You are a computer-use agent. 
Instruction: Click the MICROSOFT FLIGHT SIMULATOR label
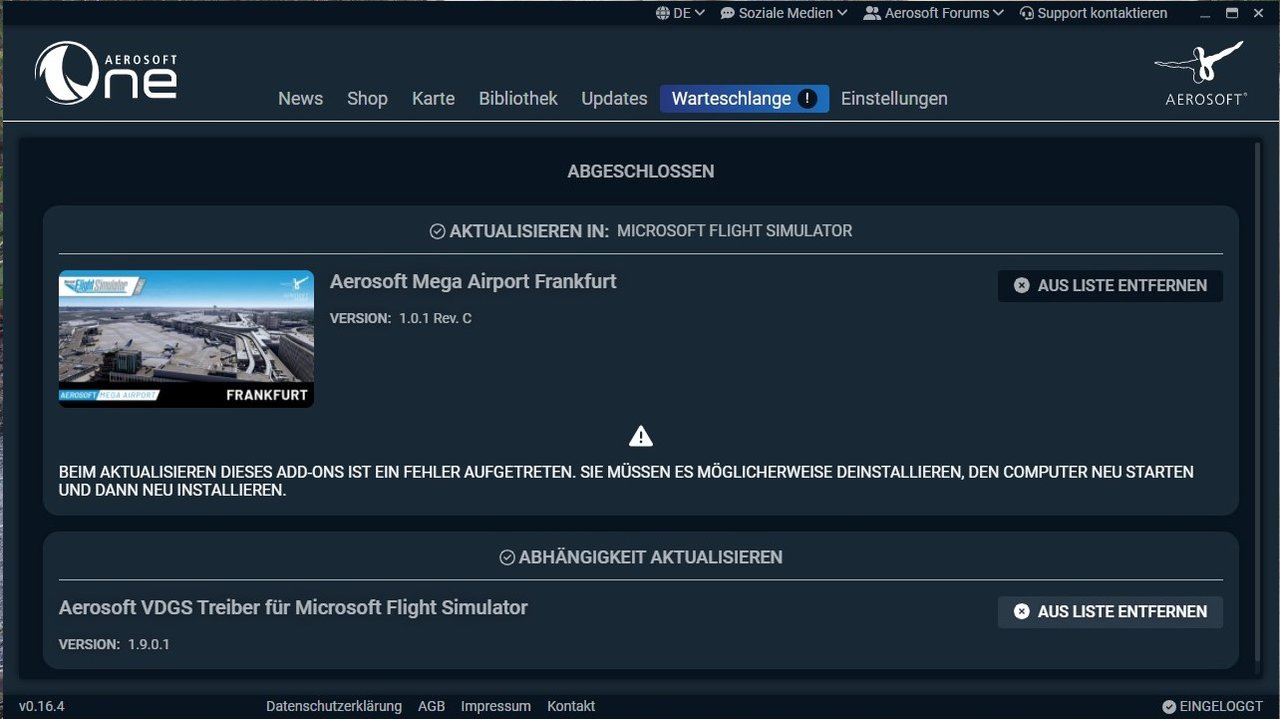tap(735, 231)
